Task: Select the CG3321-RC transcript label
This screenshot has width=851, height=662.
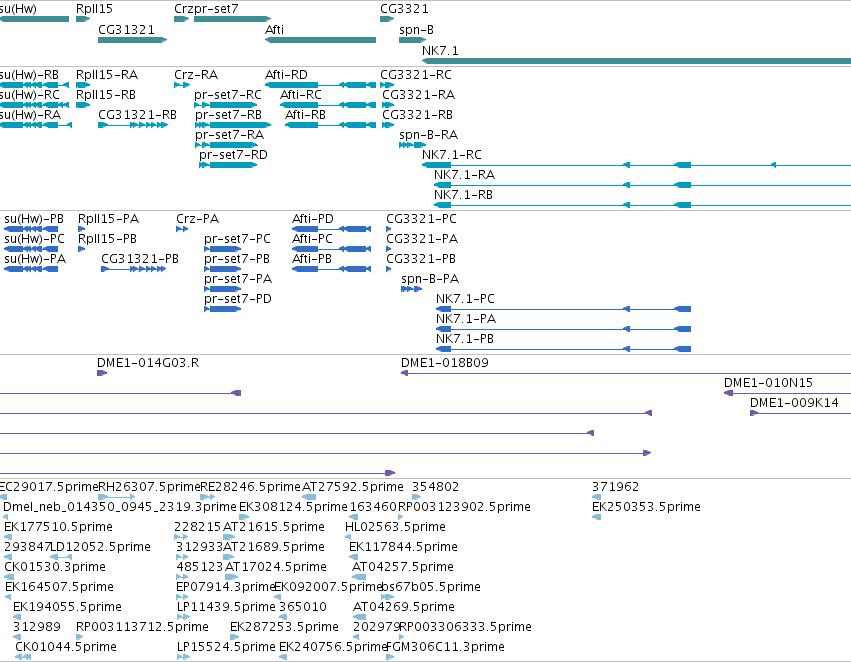Action: tap(416, 75)
